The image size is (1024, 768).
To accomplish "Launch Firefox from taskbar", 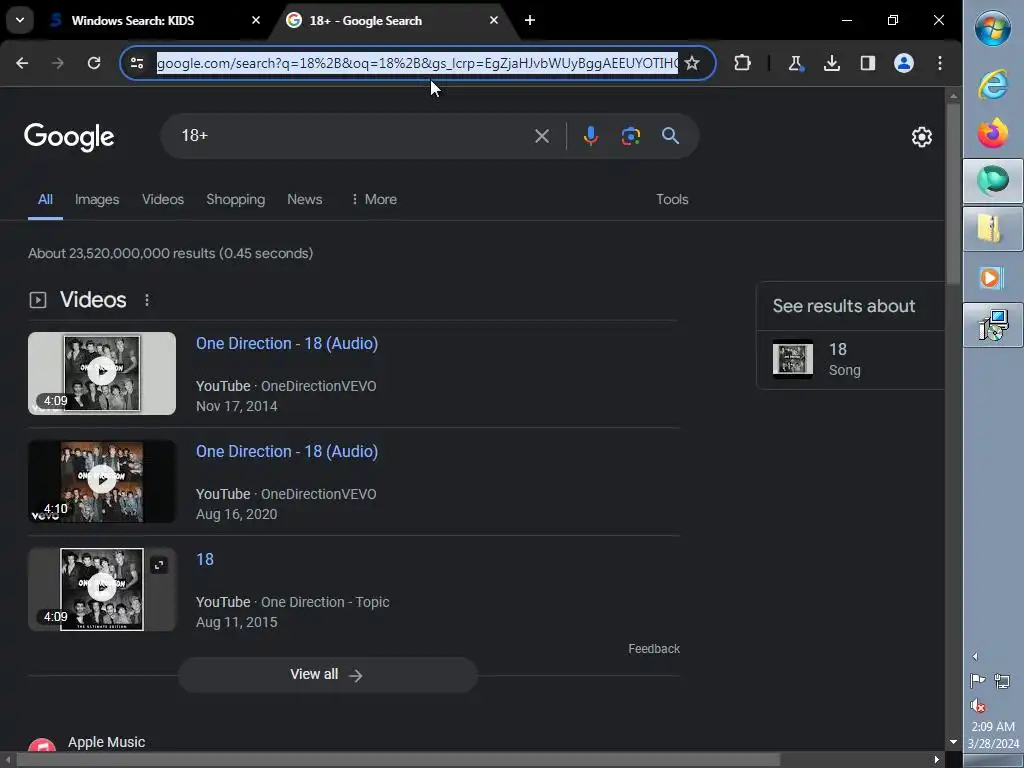I will pyautogui.click(x=993, y=133).
